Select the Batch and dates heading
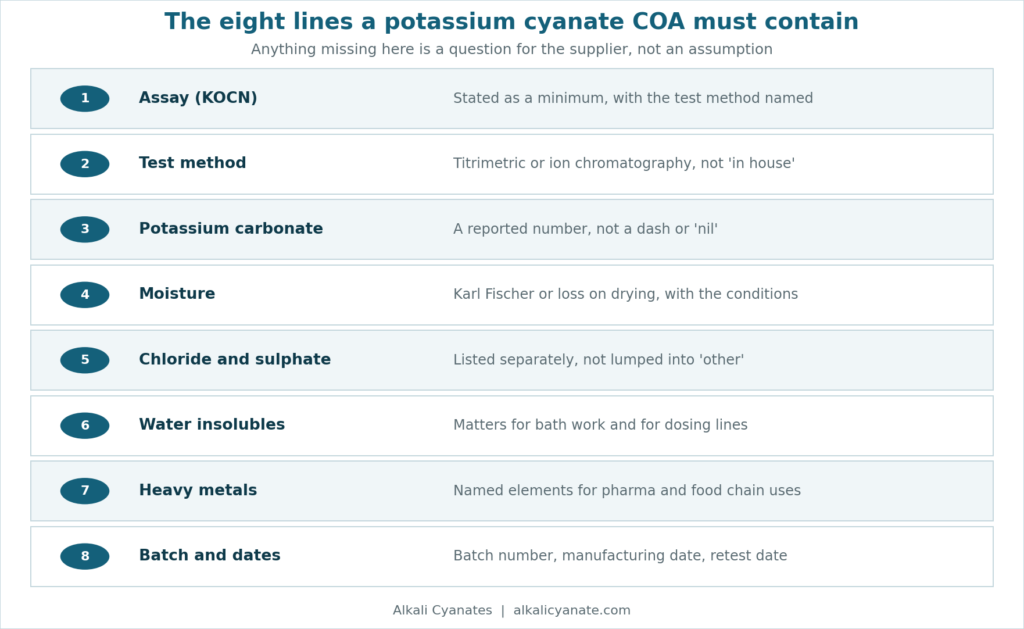This screenshot has width=1024, height=629. tap(210, 555)
